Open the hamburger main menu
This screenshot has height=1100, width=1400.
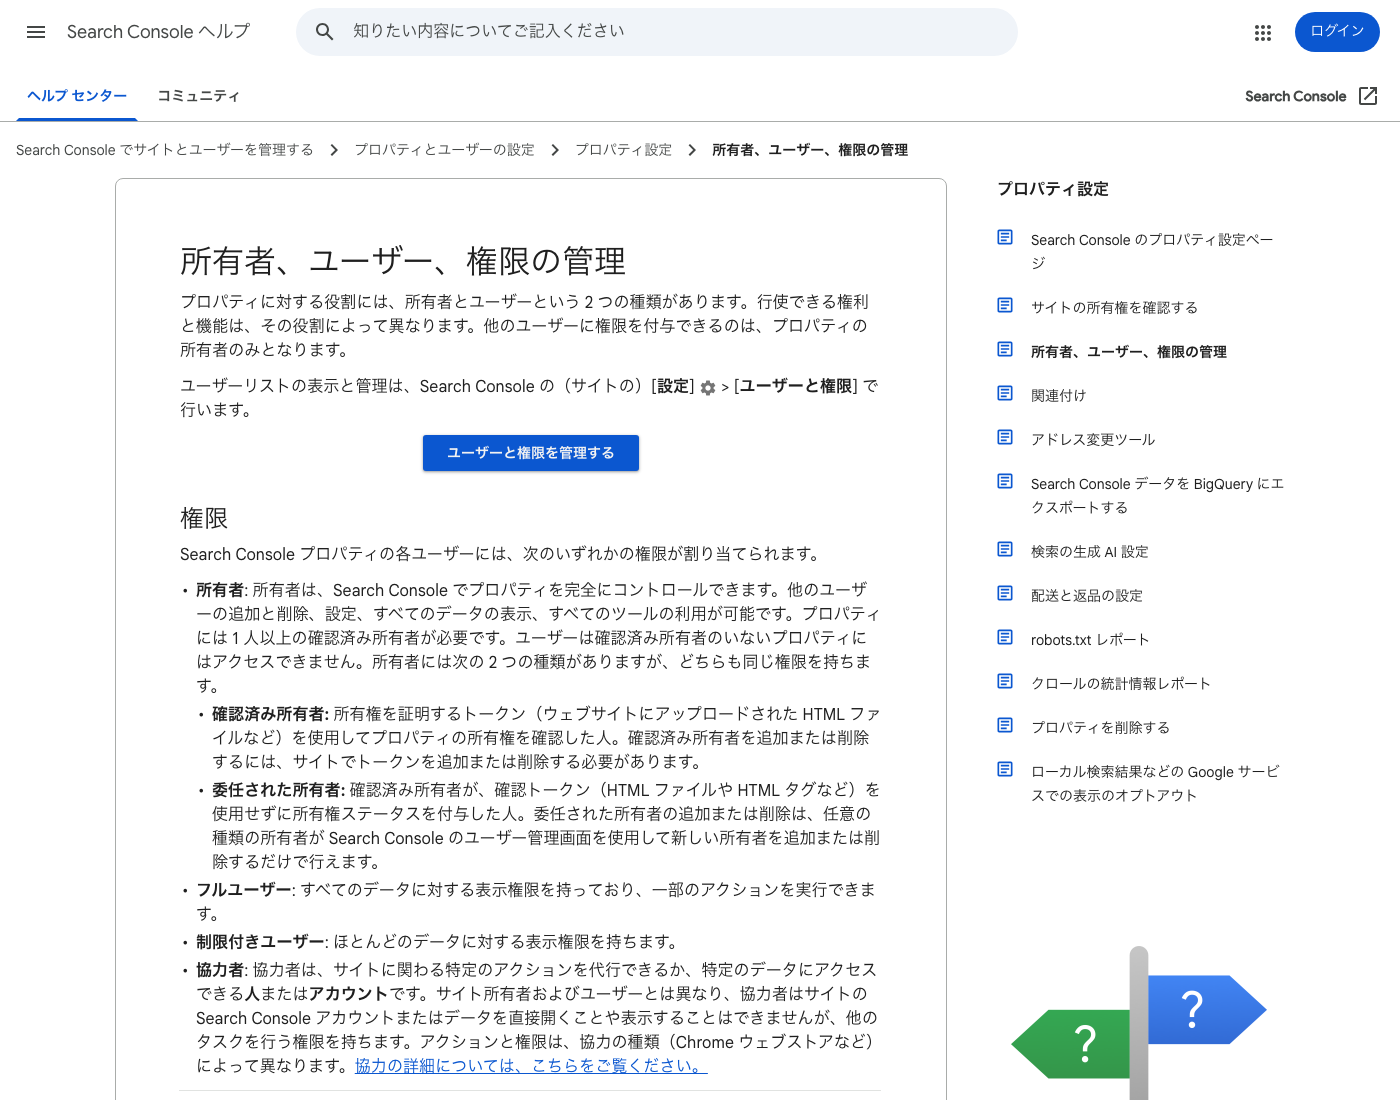[36, 32]
